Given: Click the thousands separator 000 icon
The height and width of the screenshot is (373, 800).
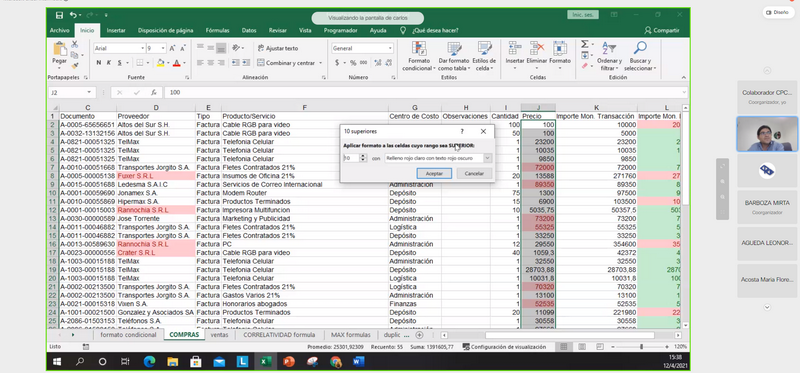Looking at the screenshot, I should [x=363, y=63].
